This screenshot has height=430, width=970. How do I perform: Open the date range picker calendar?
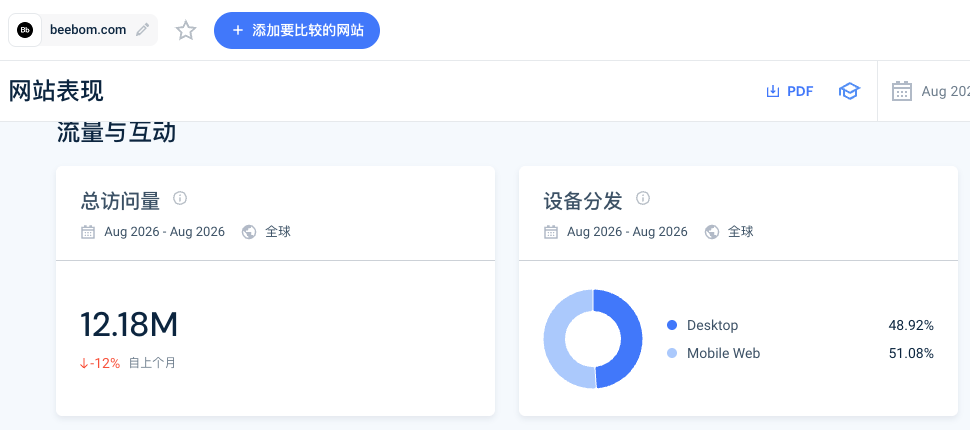point(902,92)
